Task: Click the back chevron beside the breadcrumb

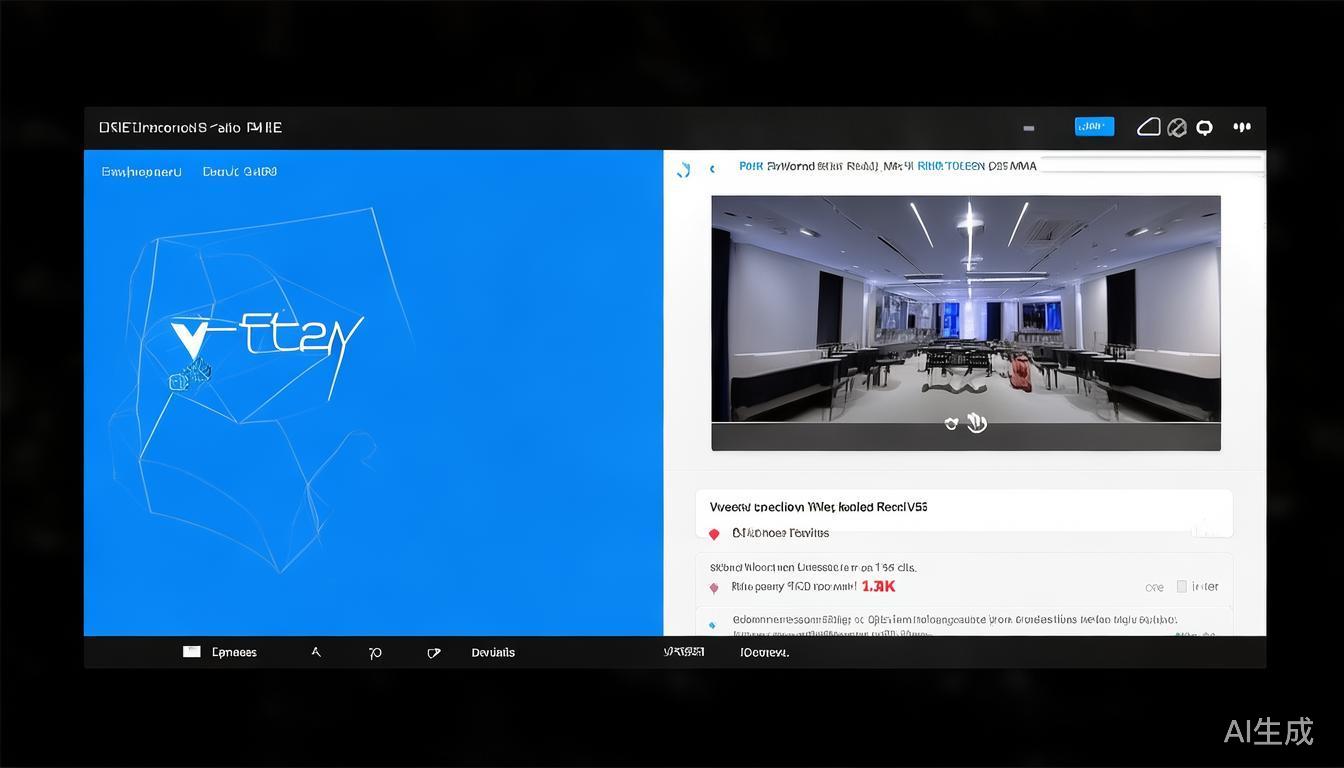Action: pos(712,169)
